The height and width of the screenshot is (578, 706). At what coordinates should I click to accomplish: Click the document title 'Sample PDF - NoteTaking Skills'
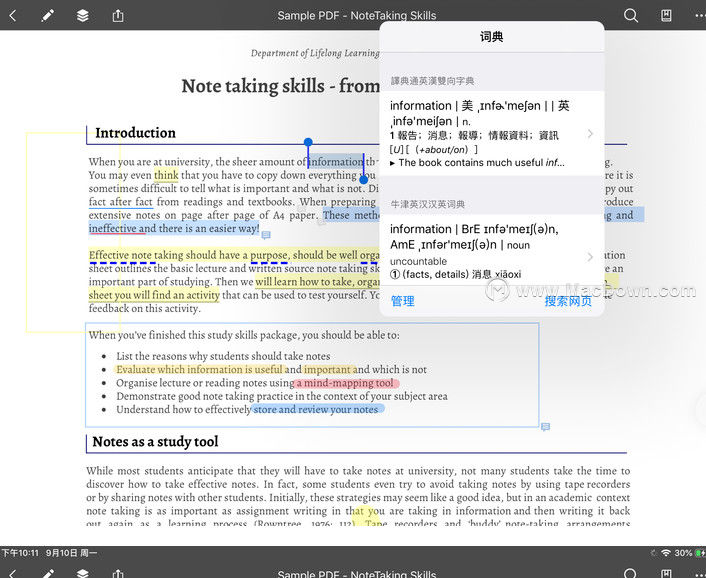coord(357,16)
